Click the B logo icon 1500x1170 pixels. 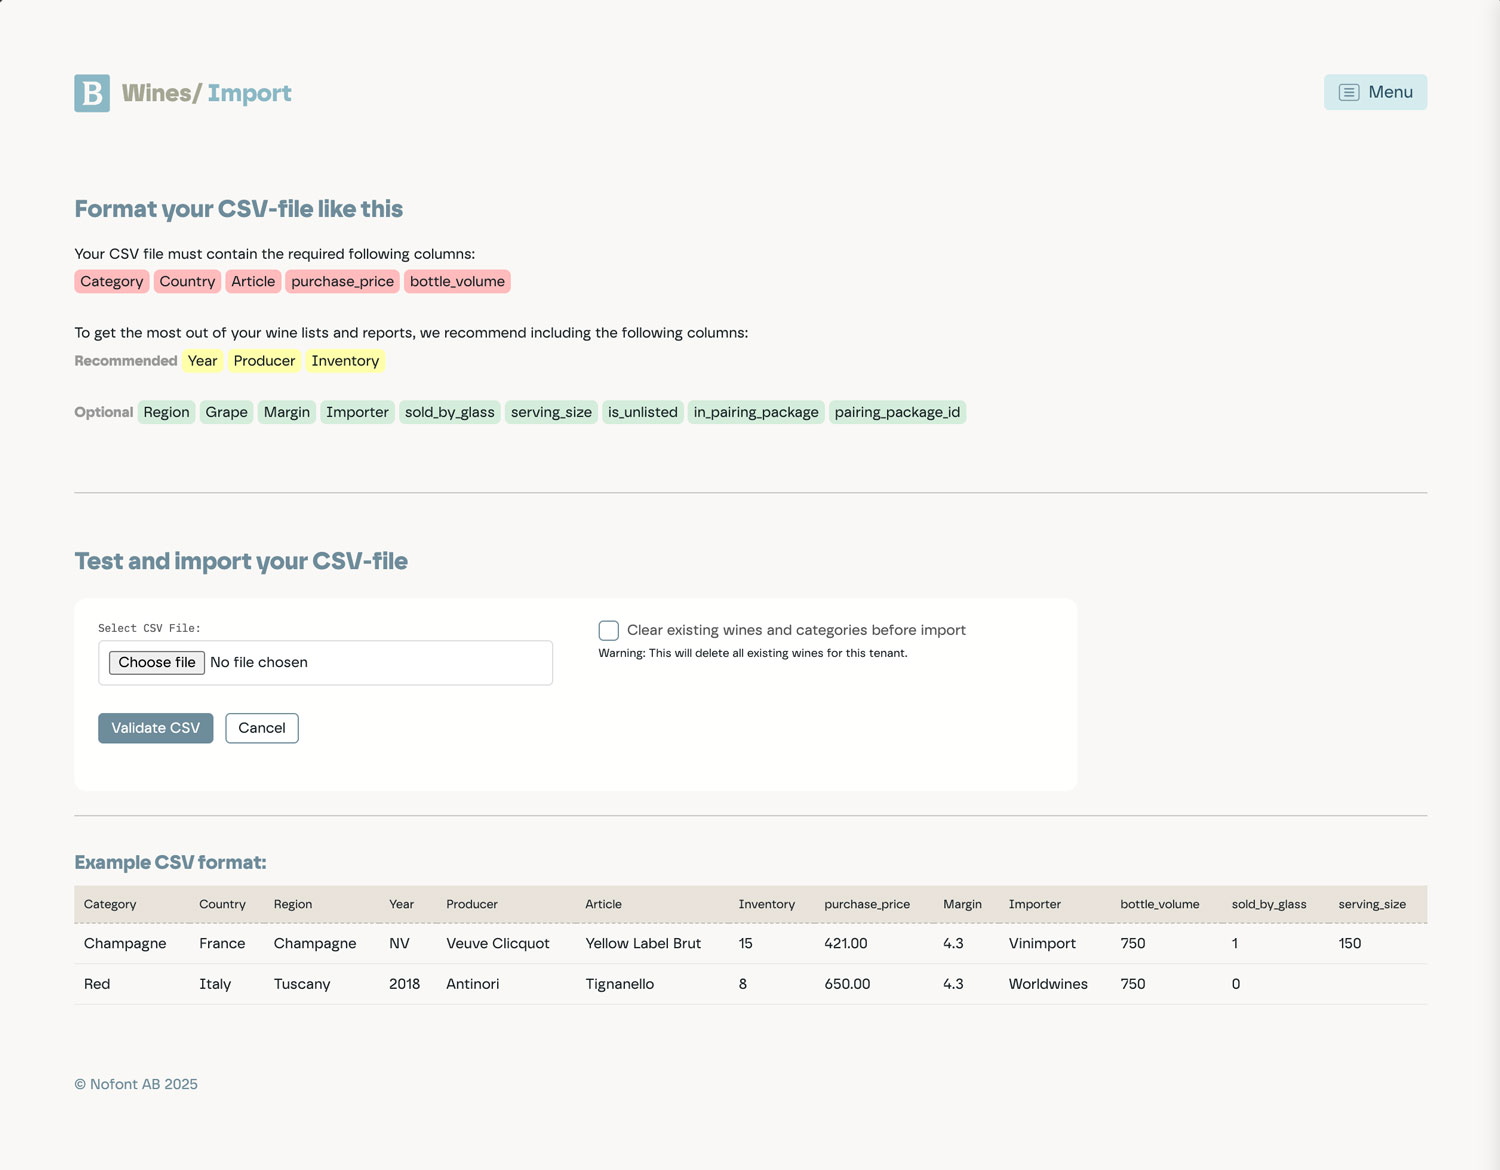[92, 93]
